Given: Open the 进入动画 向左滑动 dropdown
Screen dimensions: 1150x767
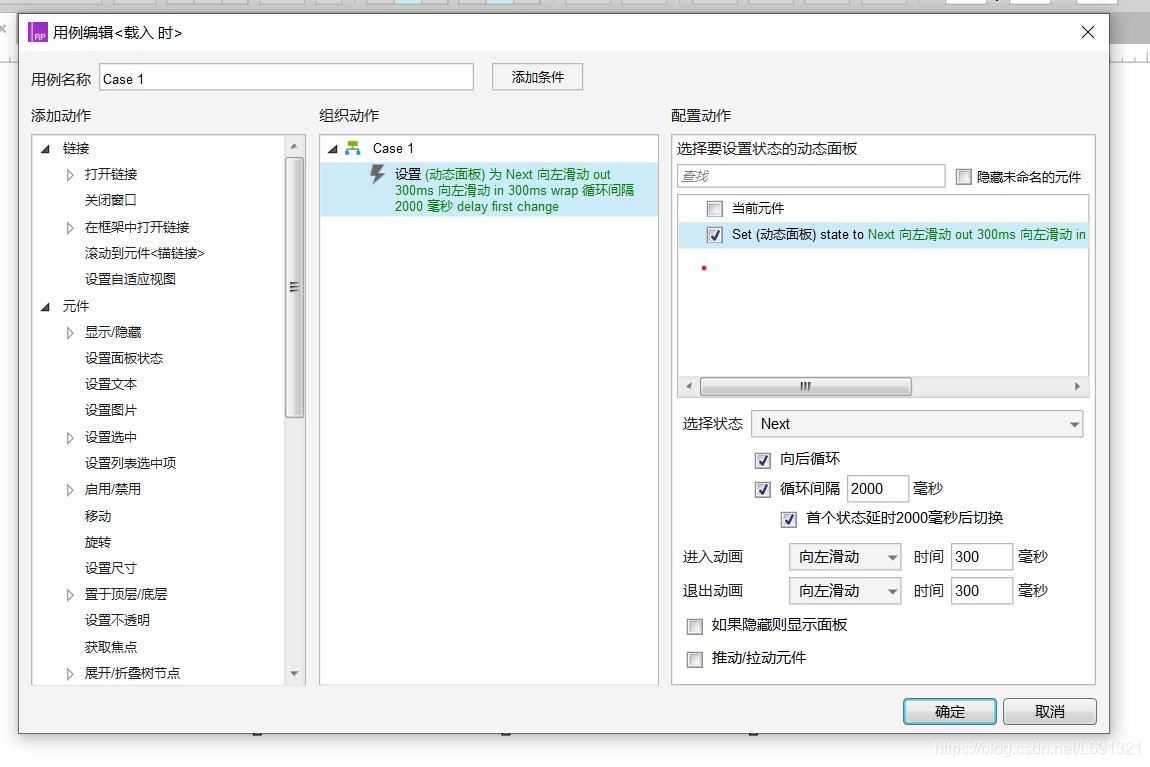Looking at the screenshot, I should coord(845,557).
